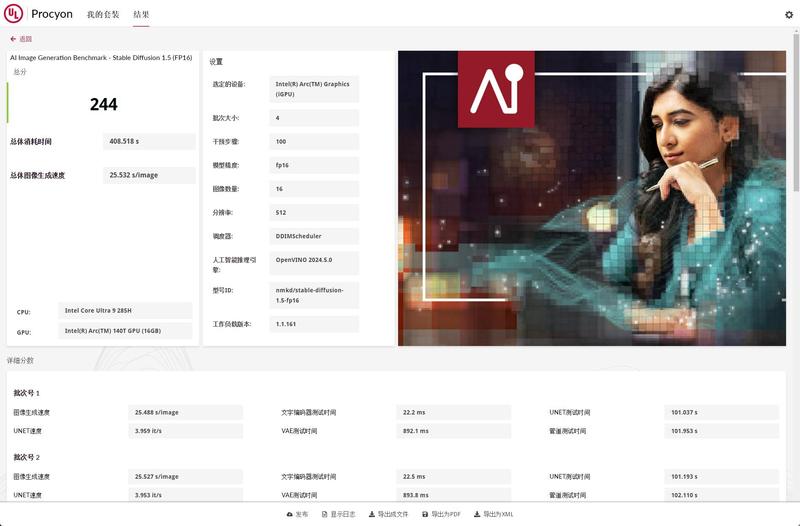Click batch 1 pipeline time 101.953 s
The image size is (800, 526).
[721, 431]
